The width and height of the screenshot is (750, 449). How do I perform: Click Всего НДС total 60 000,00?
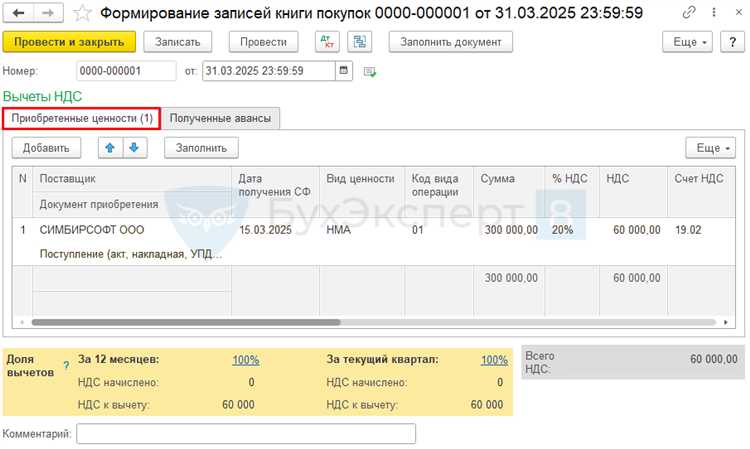(x=714, y=359)
